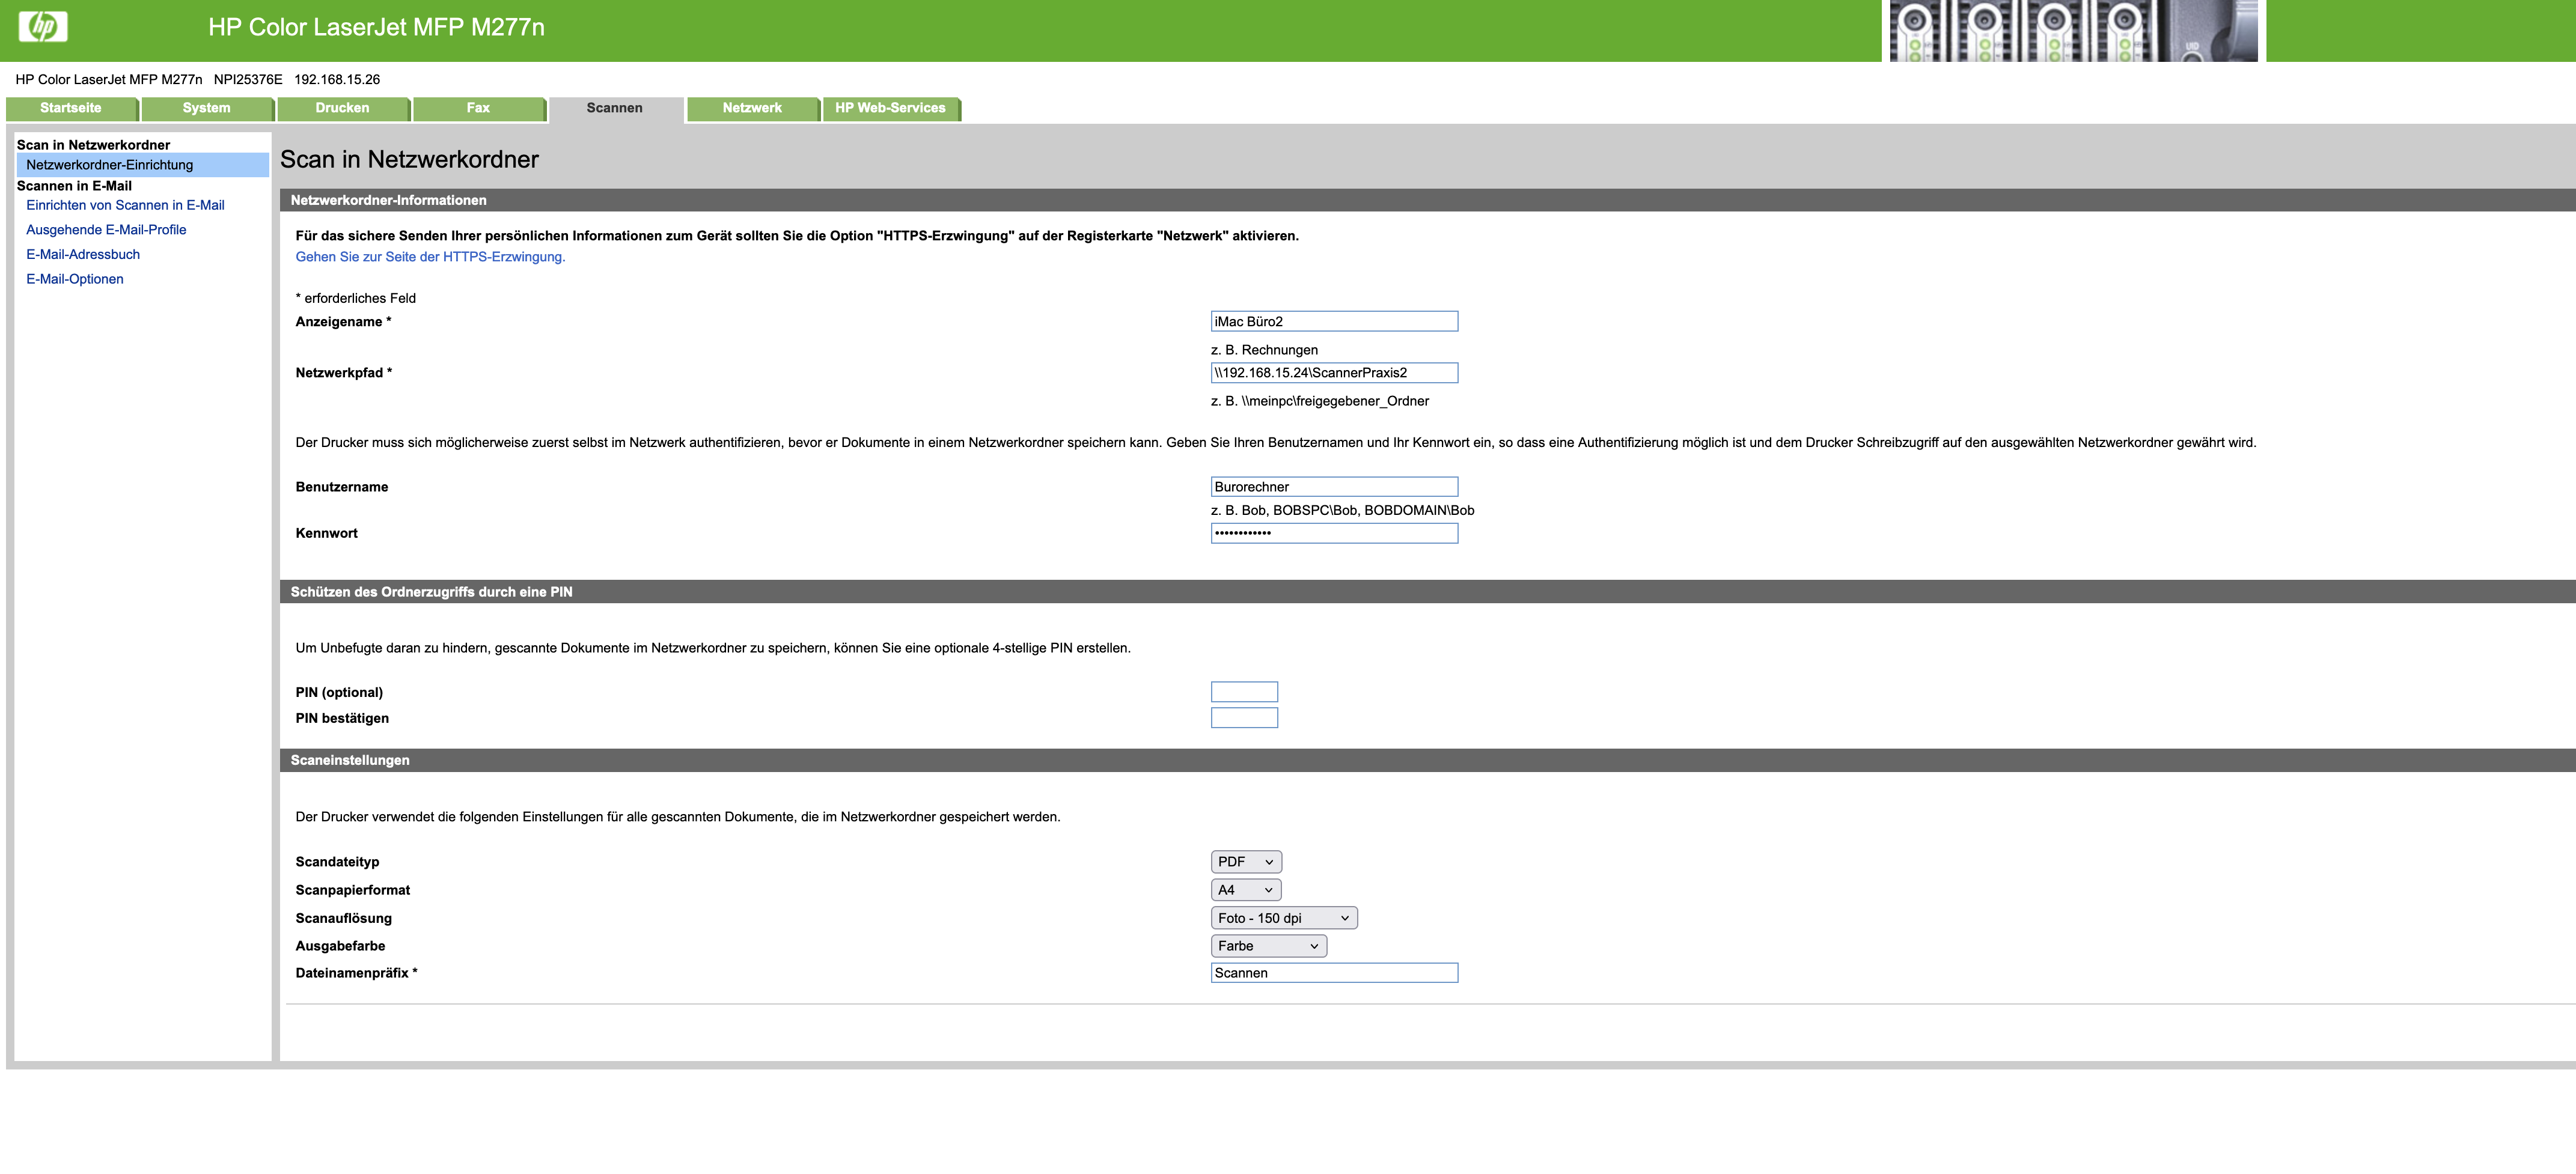Open the Scandateityp PDF dropdown
This screenshot has width=2576, height=1174.
1245,861
